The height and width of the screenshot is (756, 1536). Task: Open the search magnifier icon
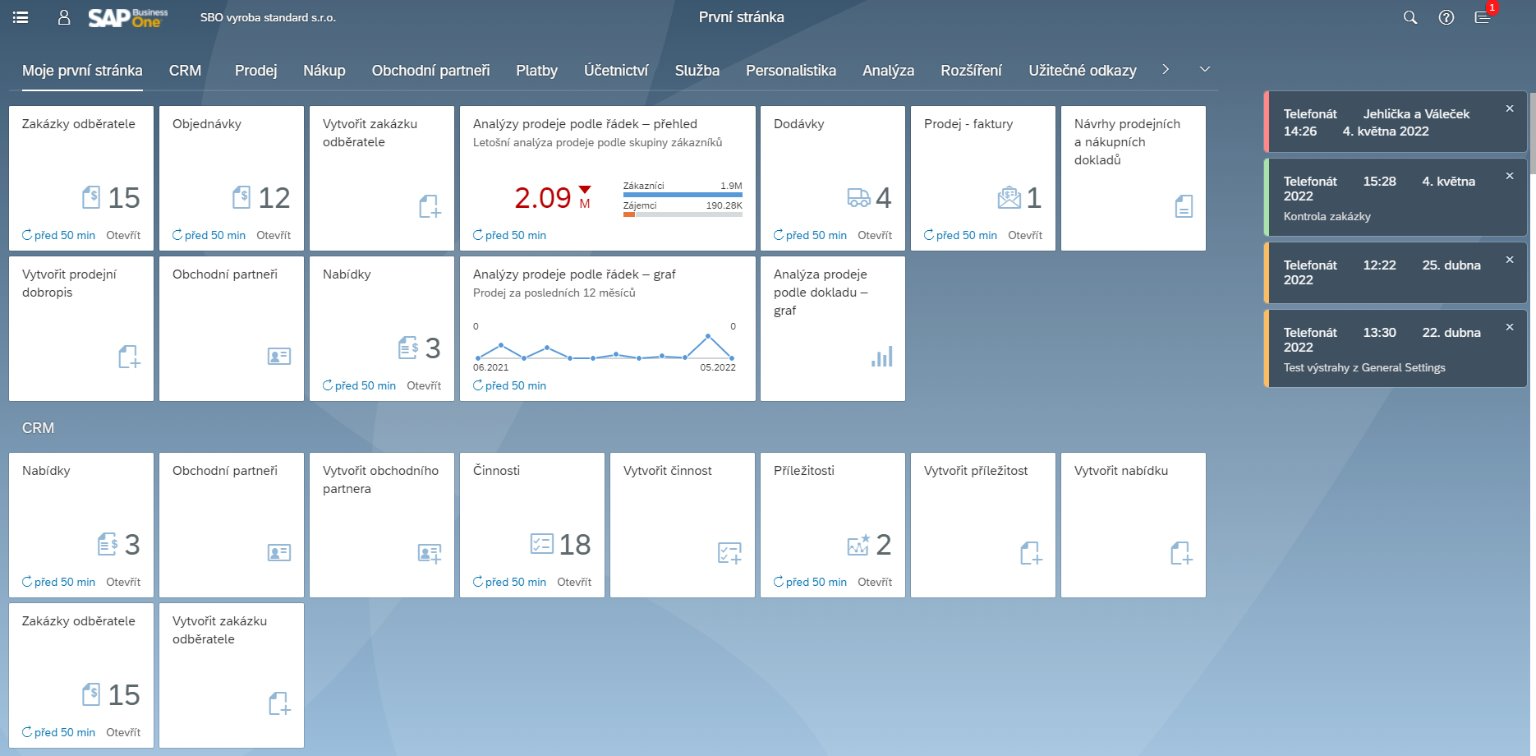[x=1410, y=17]
